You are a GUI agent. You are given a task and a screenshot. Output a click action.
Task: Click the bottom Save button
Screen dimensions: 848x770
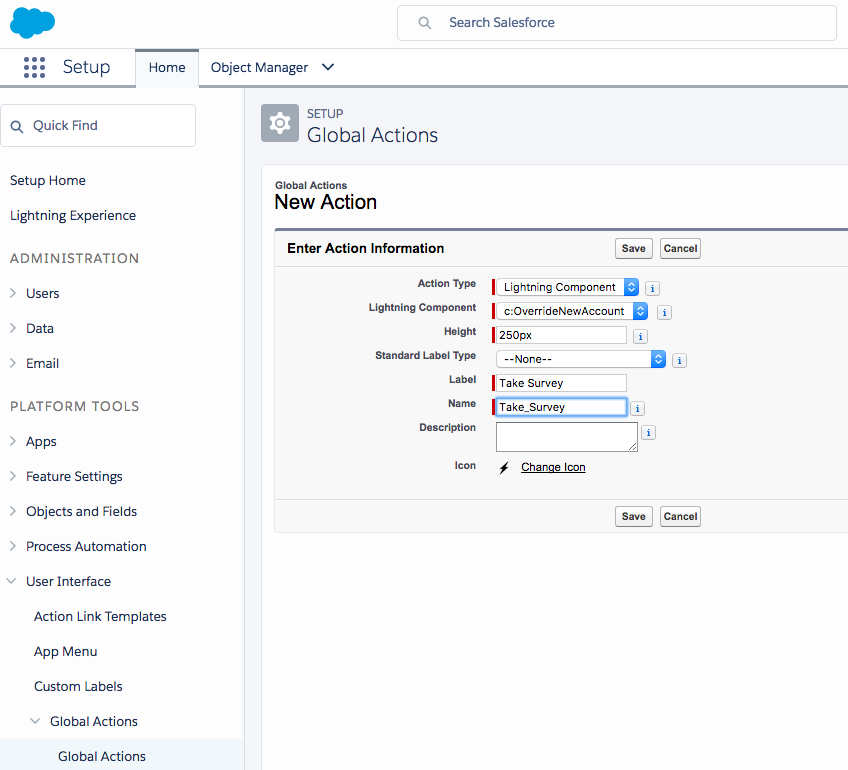[x=633, y=516]
